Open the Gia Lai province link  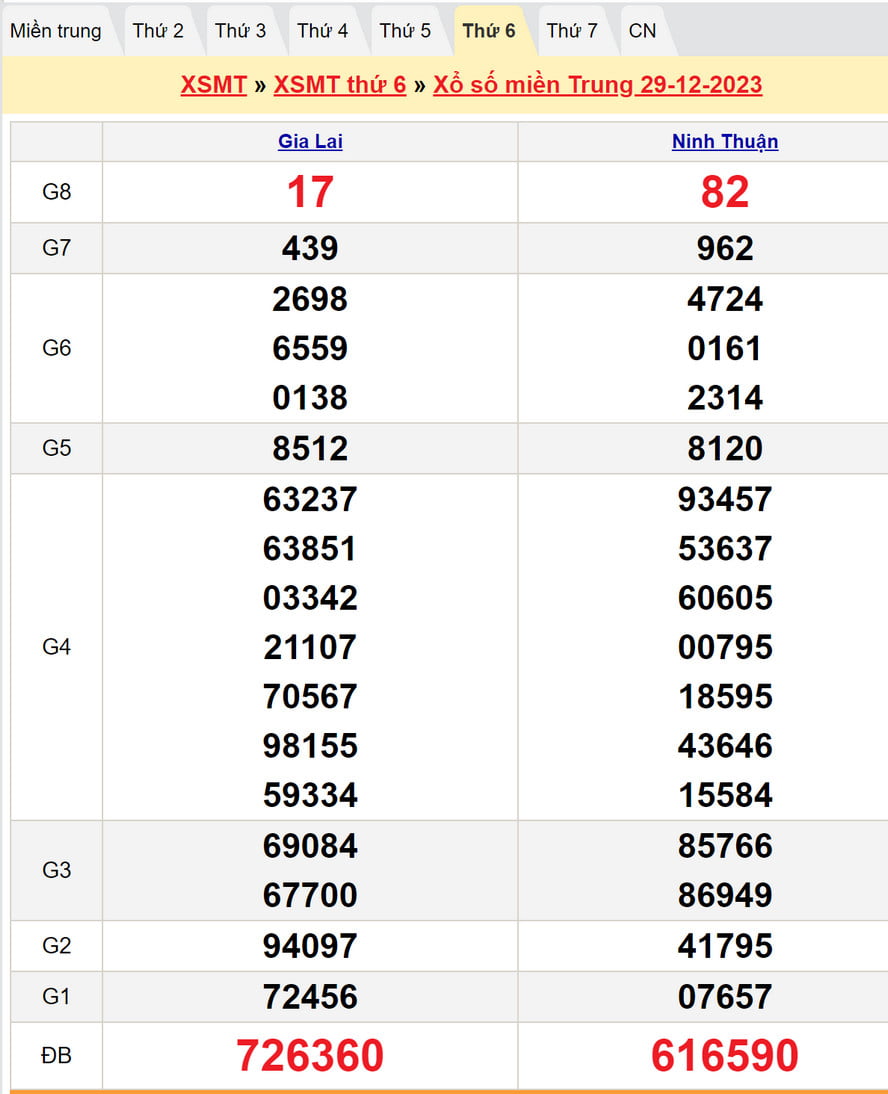click(x=310, y=141)
